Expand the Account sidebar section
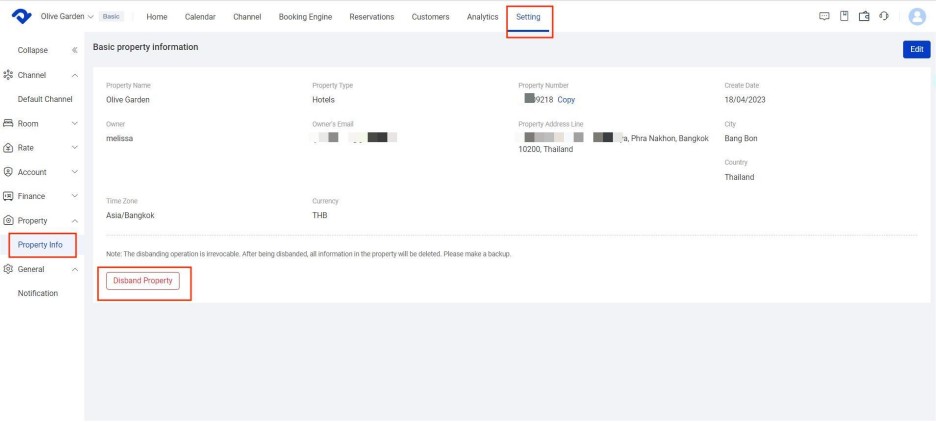This screenshot has height=422, width=936. [x=74, y=172]
